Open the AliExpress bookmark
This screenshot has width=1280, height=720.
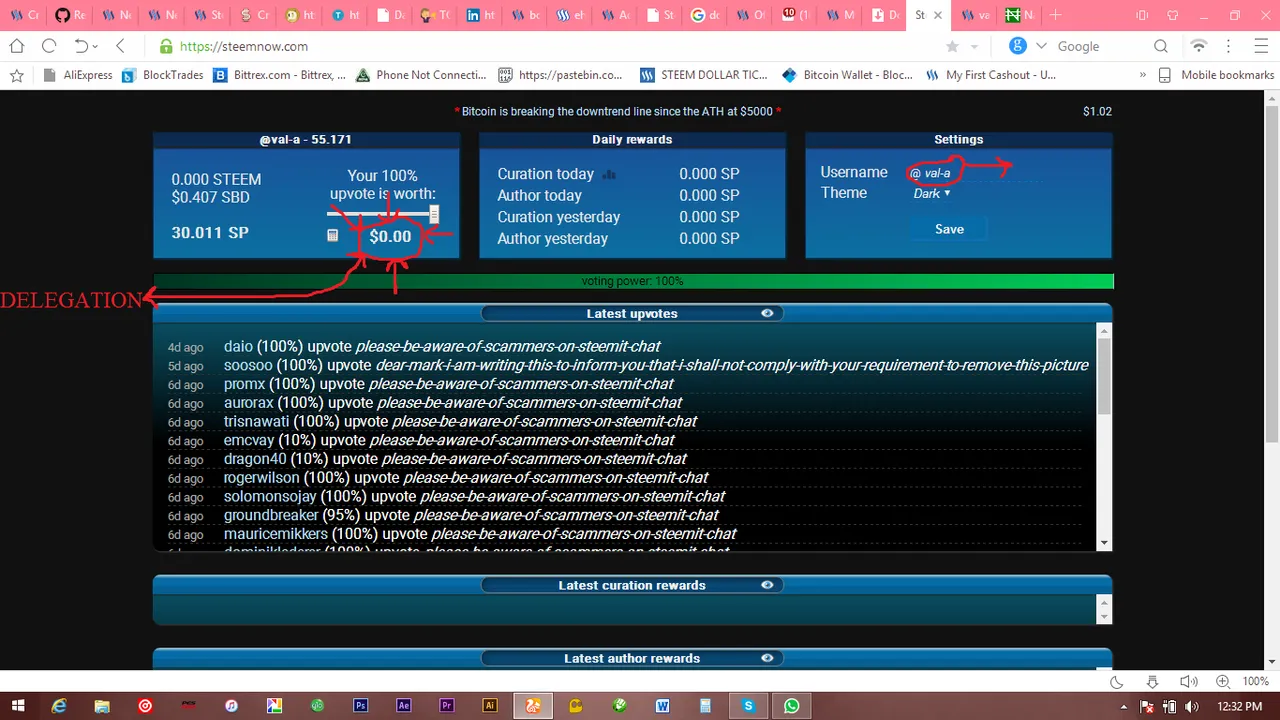coord(78,75)
